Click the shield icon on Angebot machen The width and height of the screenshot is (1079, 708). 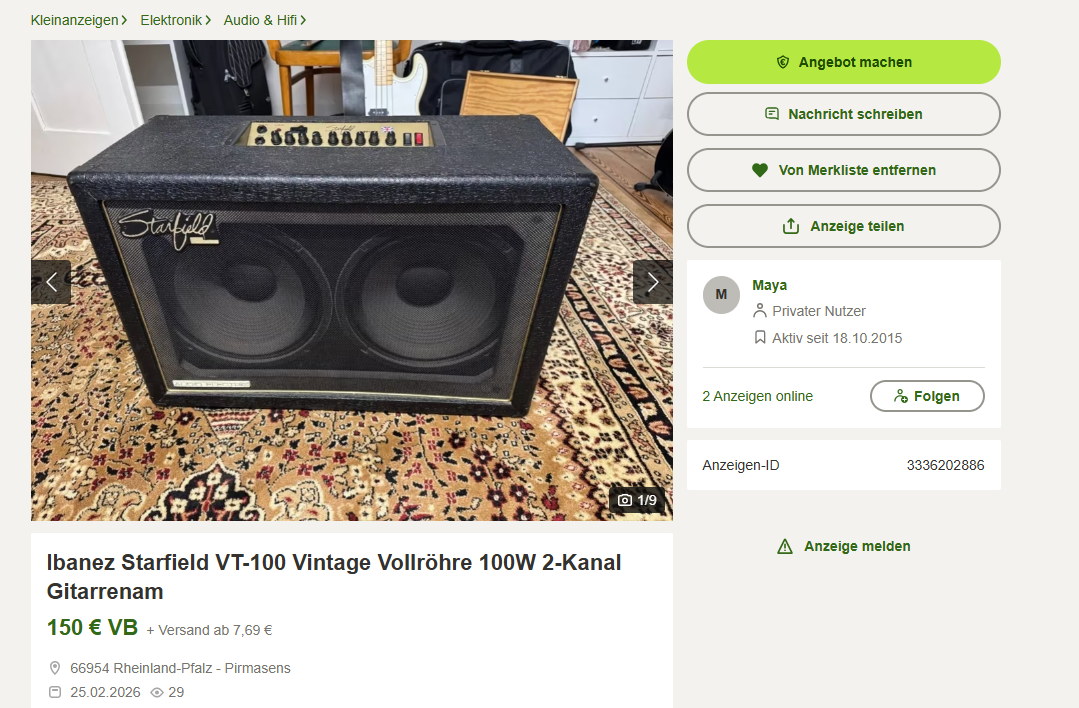tap(782, 62)
